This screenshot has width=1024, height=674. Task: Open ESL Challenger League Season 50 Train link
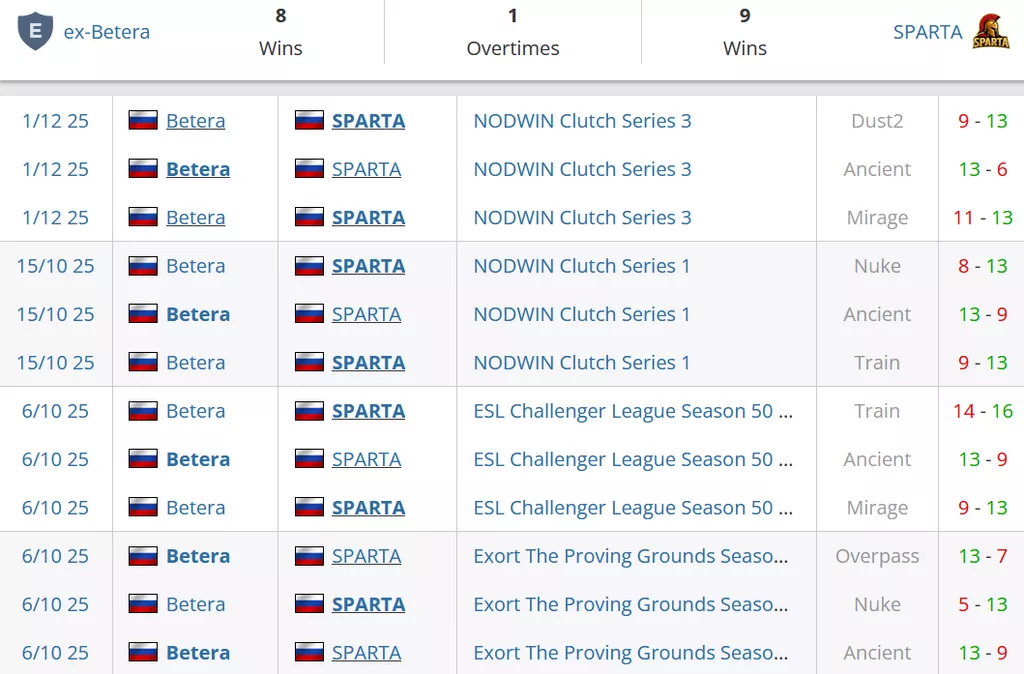632,411
